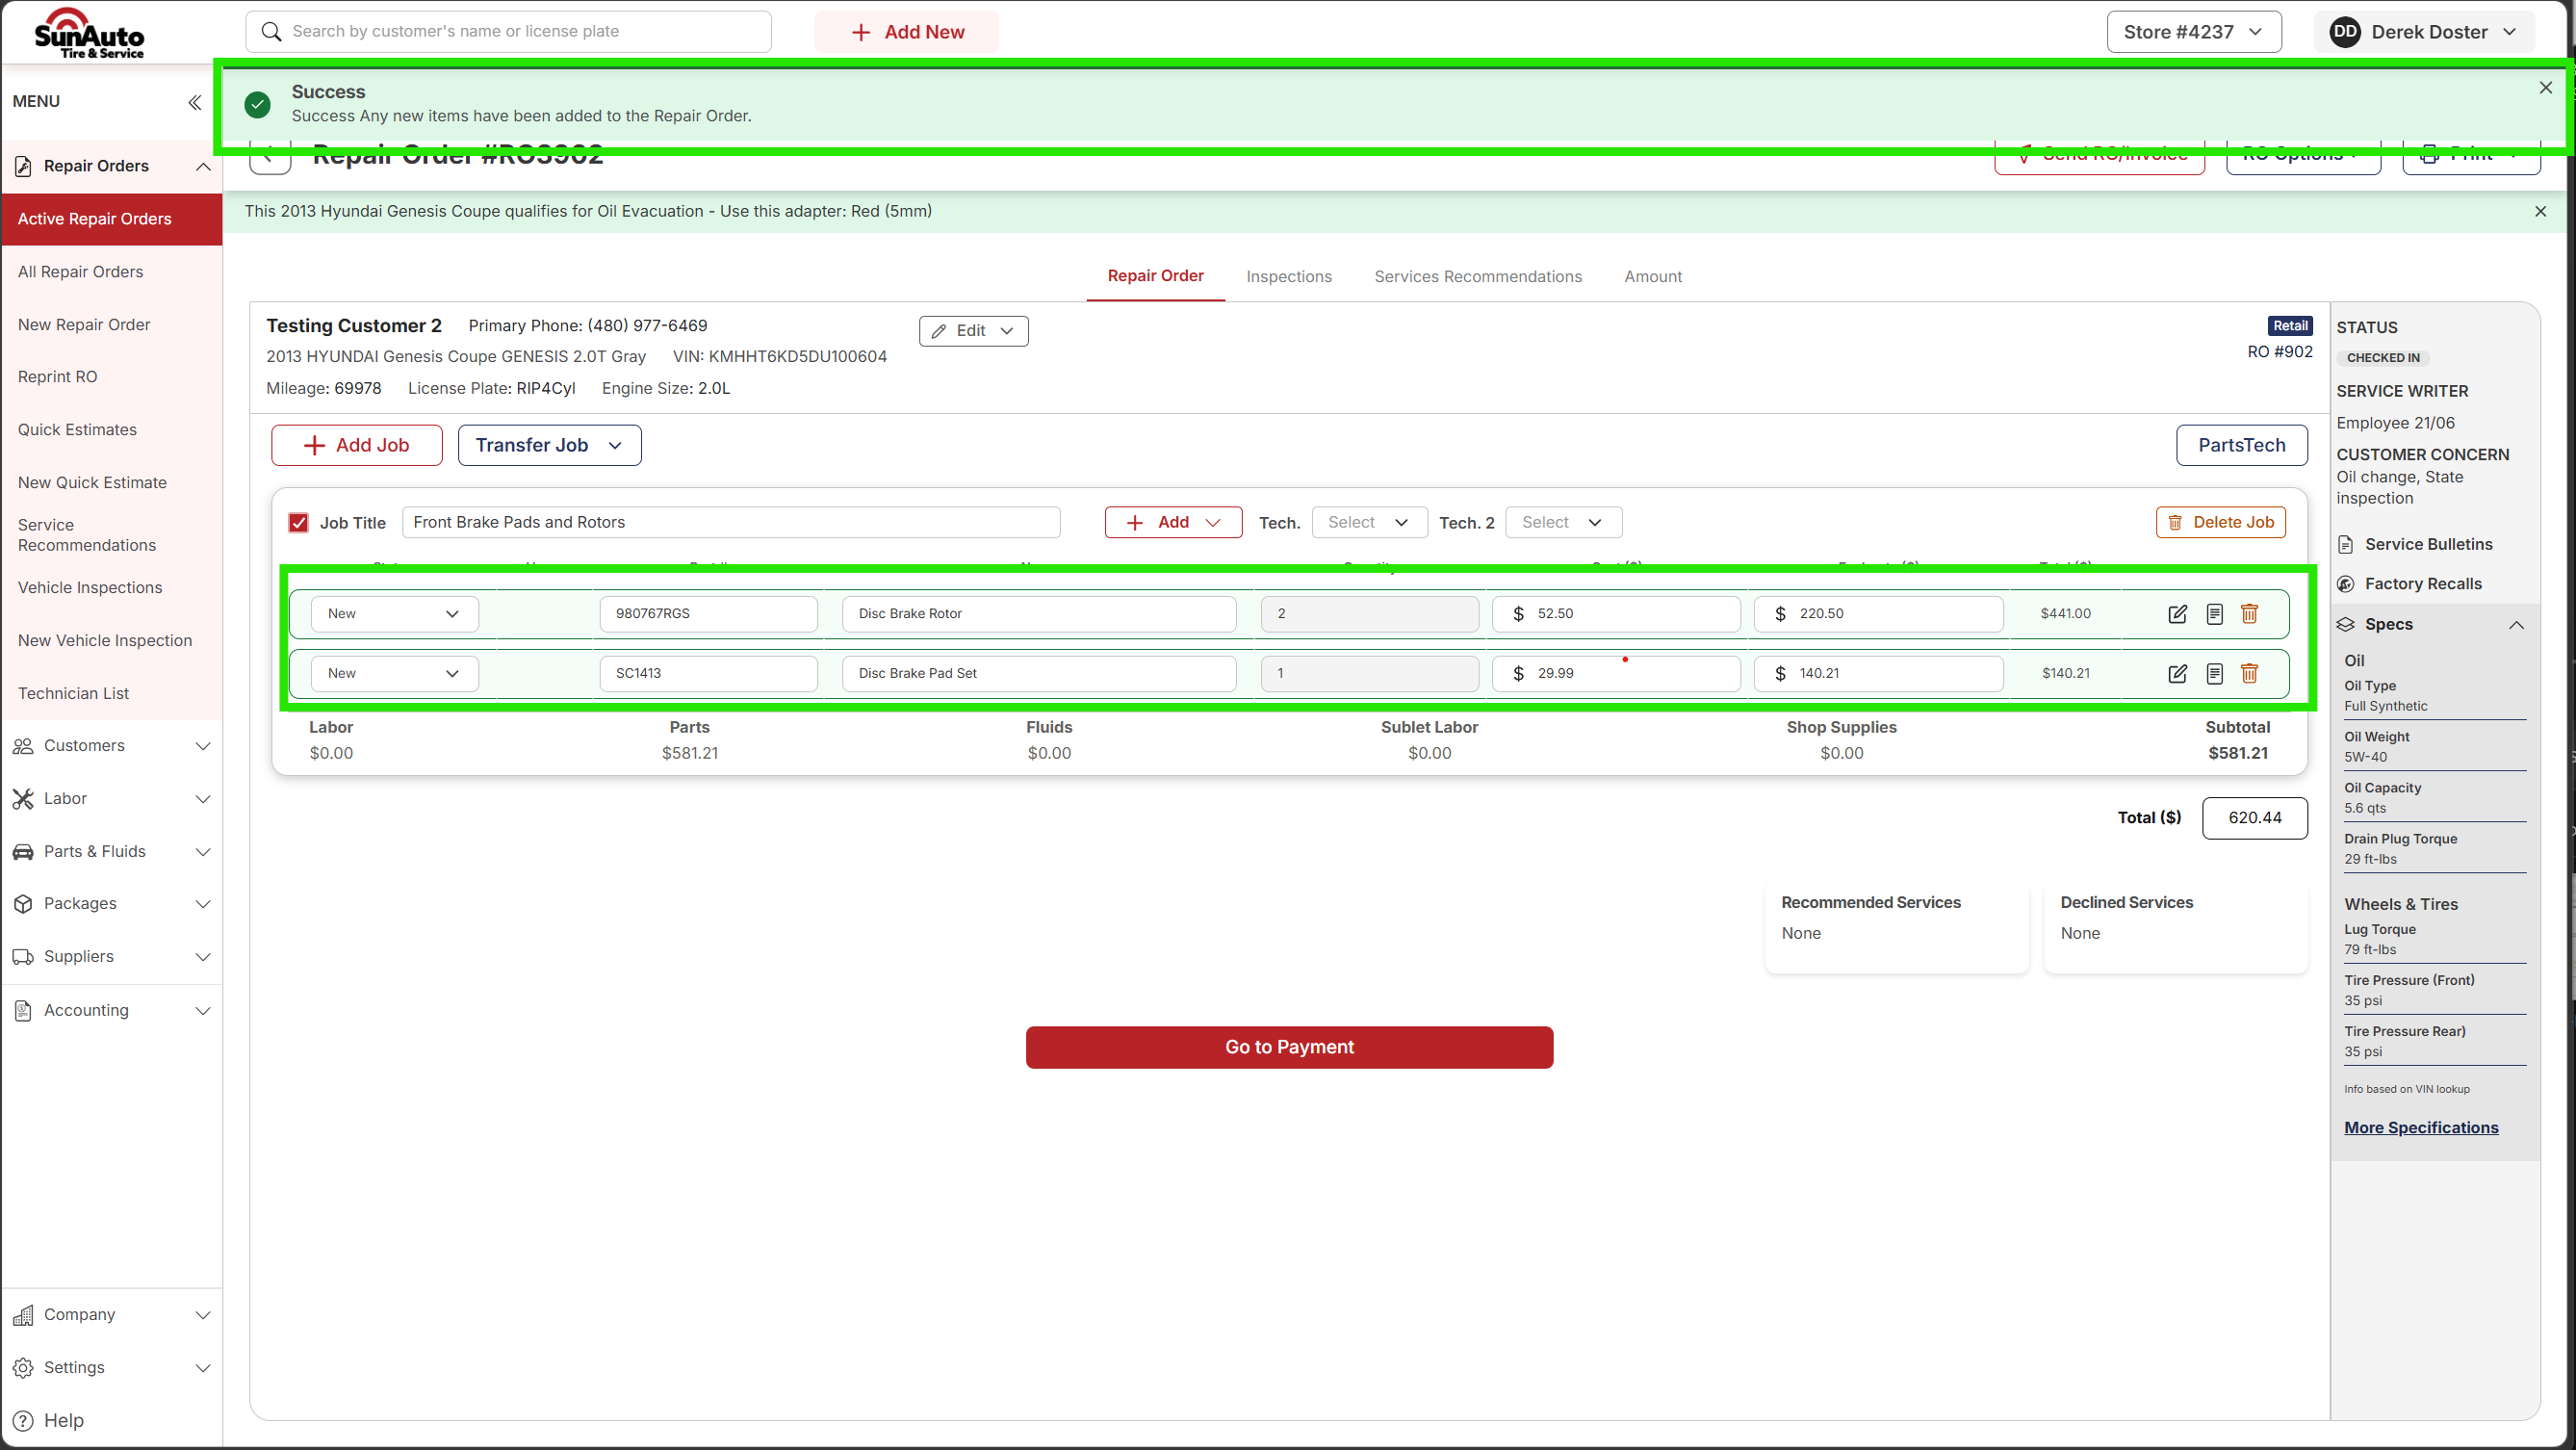Image resolution: width=2576 pixels, height=1450 pixels.
Task: Collapse the Specs section chevron
Action: tap(2516, 625)
